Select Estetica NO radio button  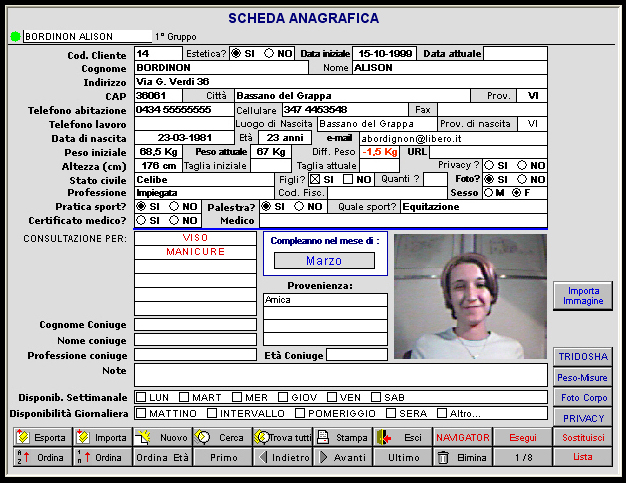(x=269, y=53)
